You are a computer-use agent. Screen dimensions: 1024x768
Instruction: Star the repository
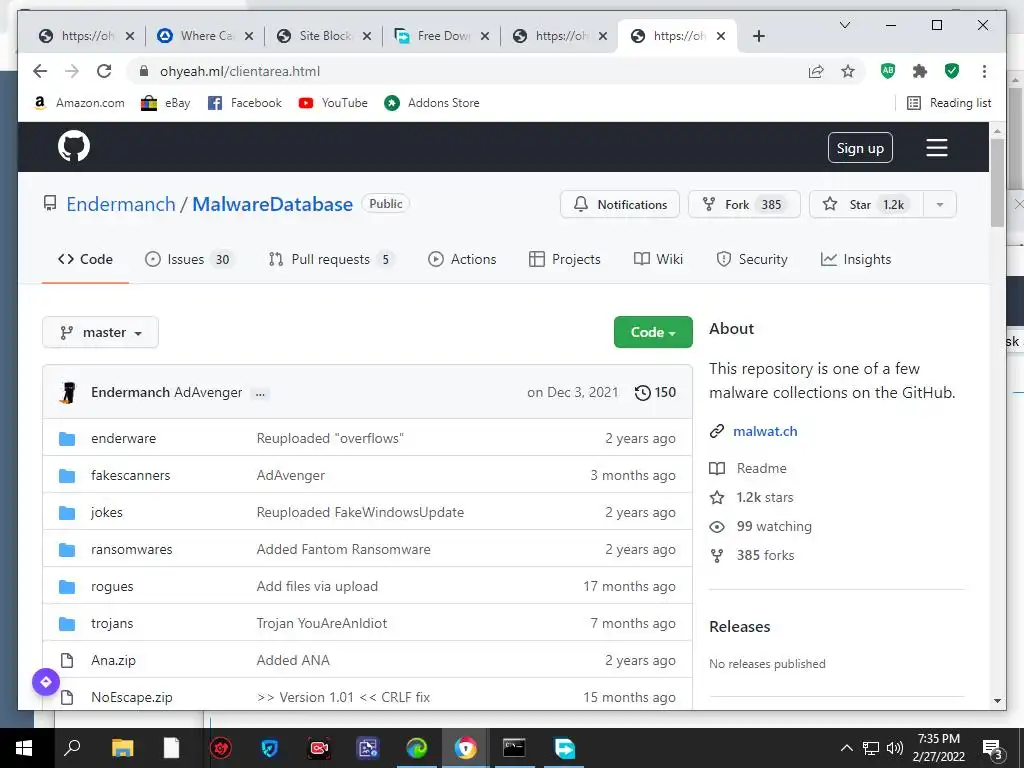866,204
